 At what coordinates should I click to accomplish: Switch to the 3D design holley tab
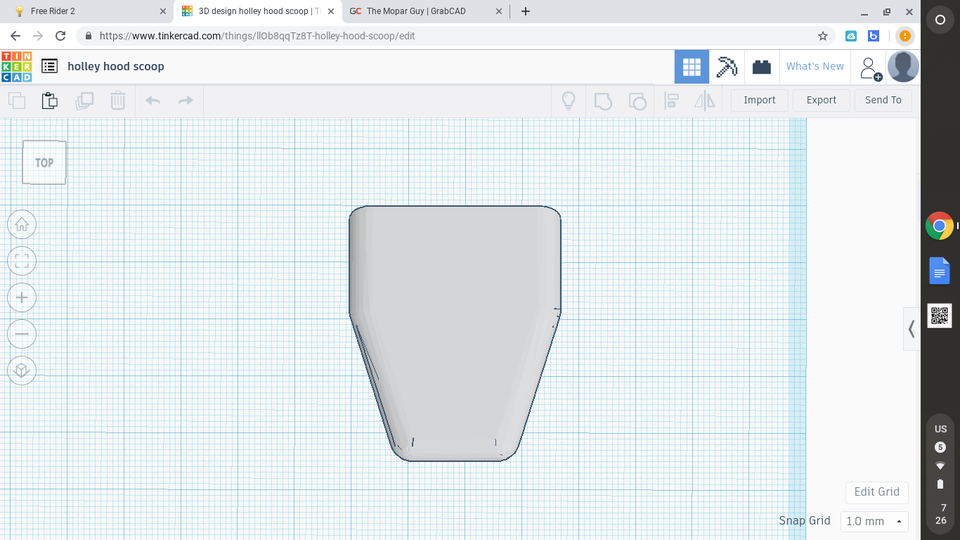click(258, 11)
